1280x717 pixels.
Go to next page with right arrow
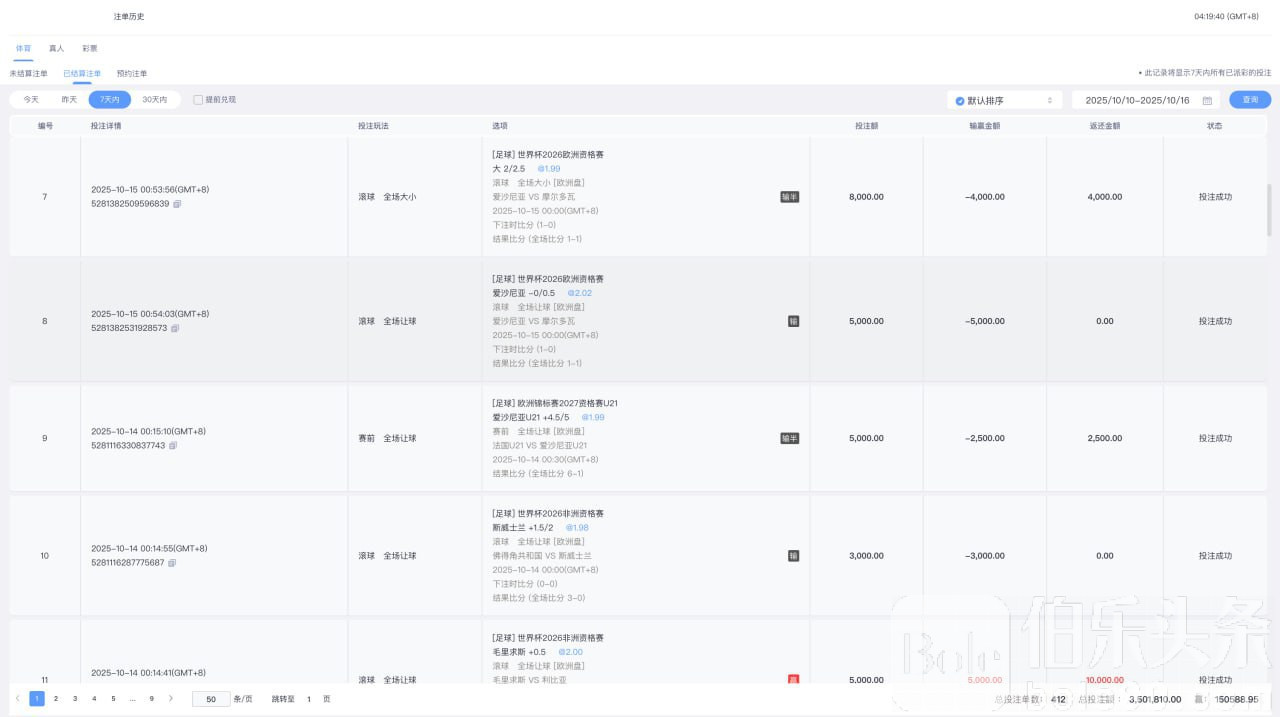pyautogui.click(x=171, y=699)
